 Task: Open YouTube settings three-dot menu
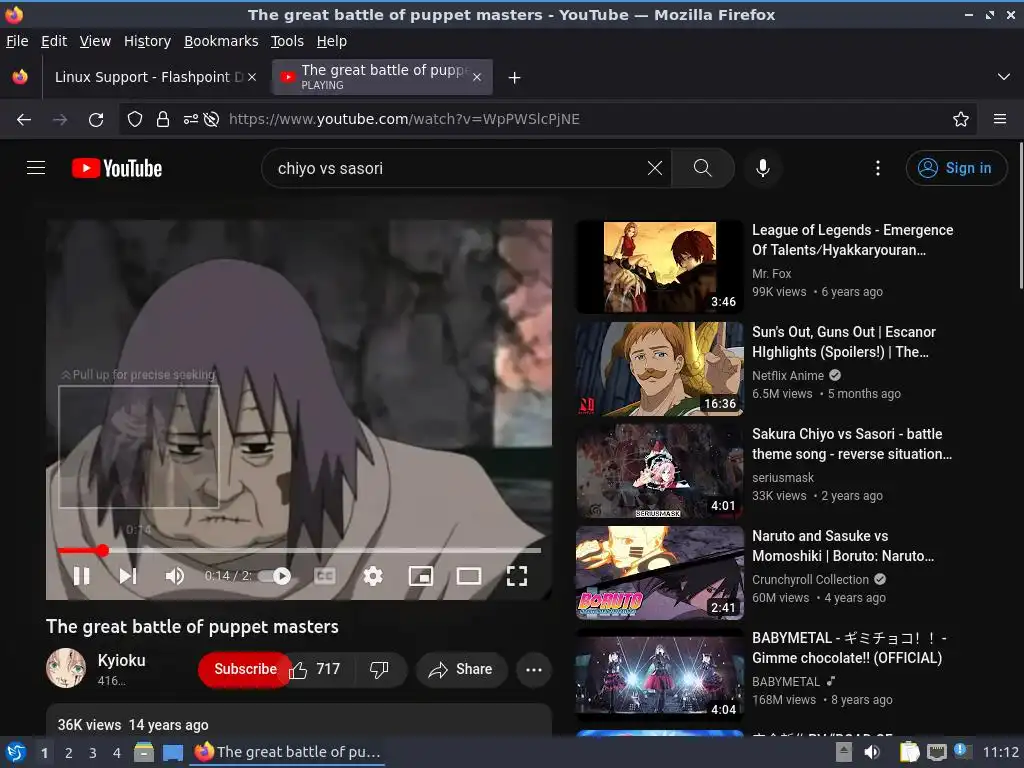click(878, 168)
